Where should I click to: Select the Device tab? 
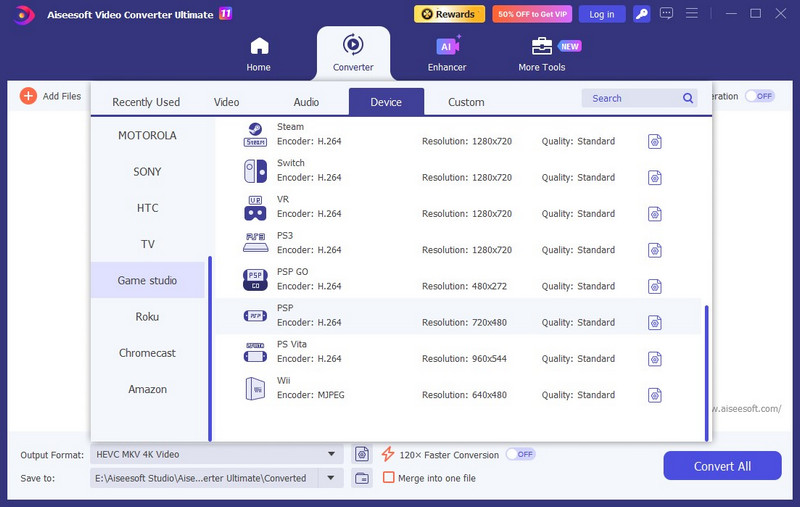(386, 102)
